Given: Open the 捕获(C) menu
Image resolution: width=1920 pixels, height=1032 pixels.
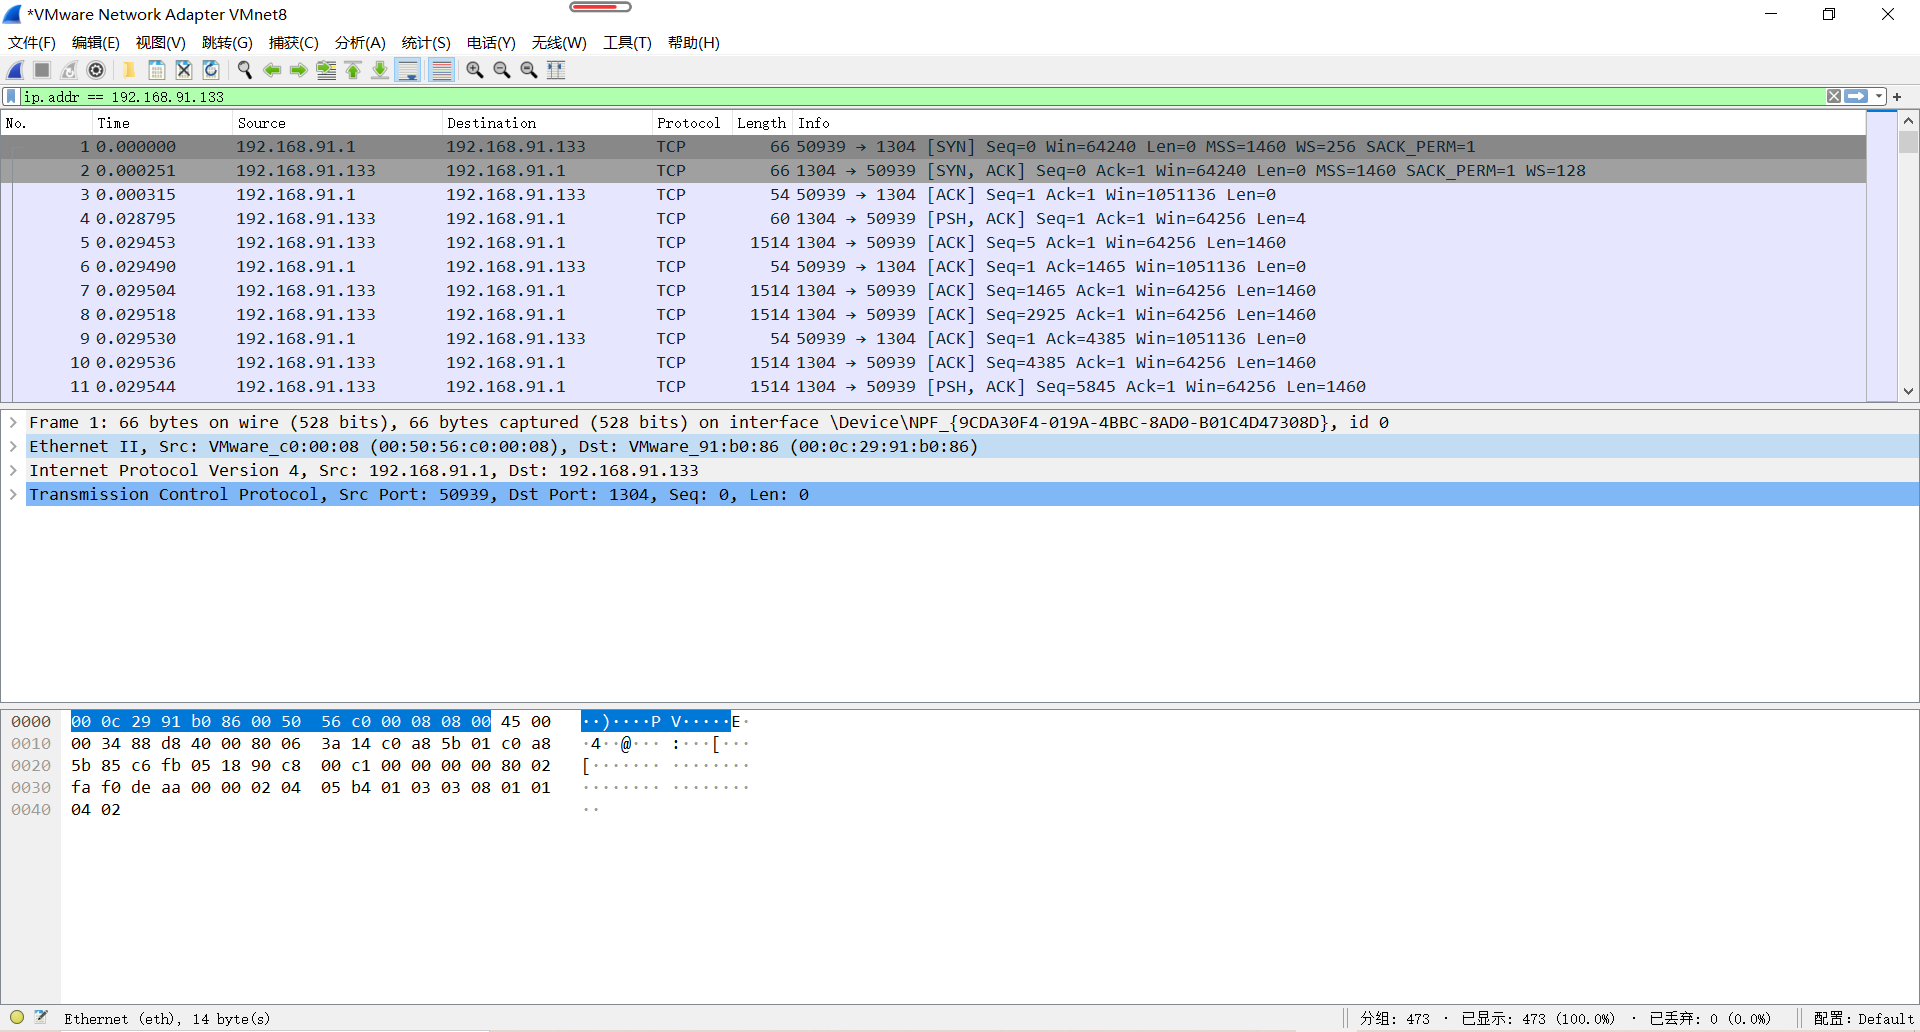Looking at the screenshot, I should click(x=294, y=43).
